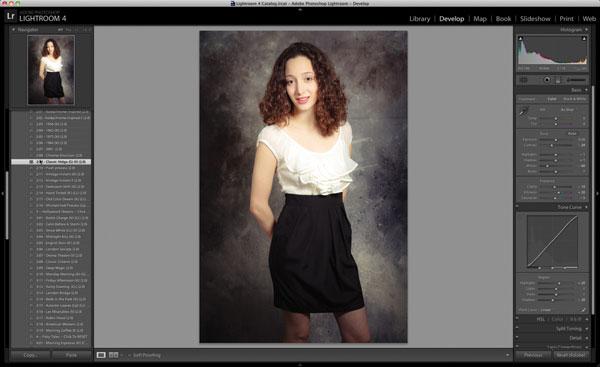Screen dimensions: 600x367
Task: Switch to before/after view icon
Action: pos(114,355)
